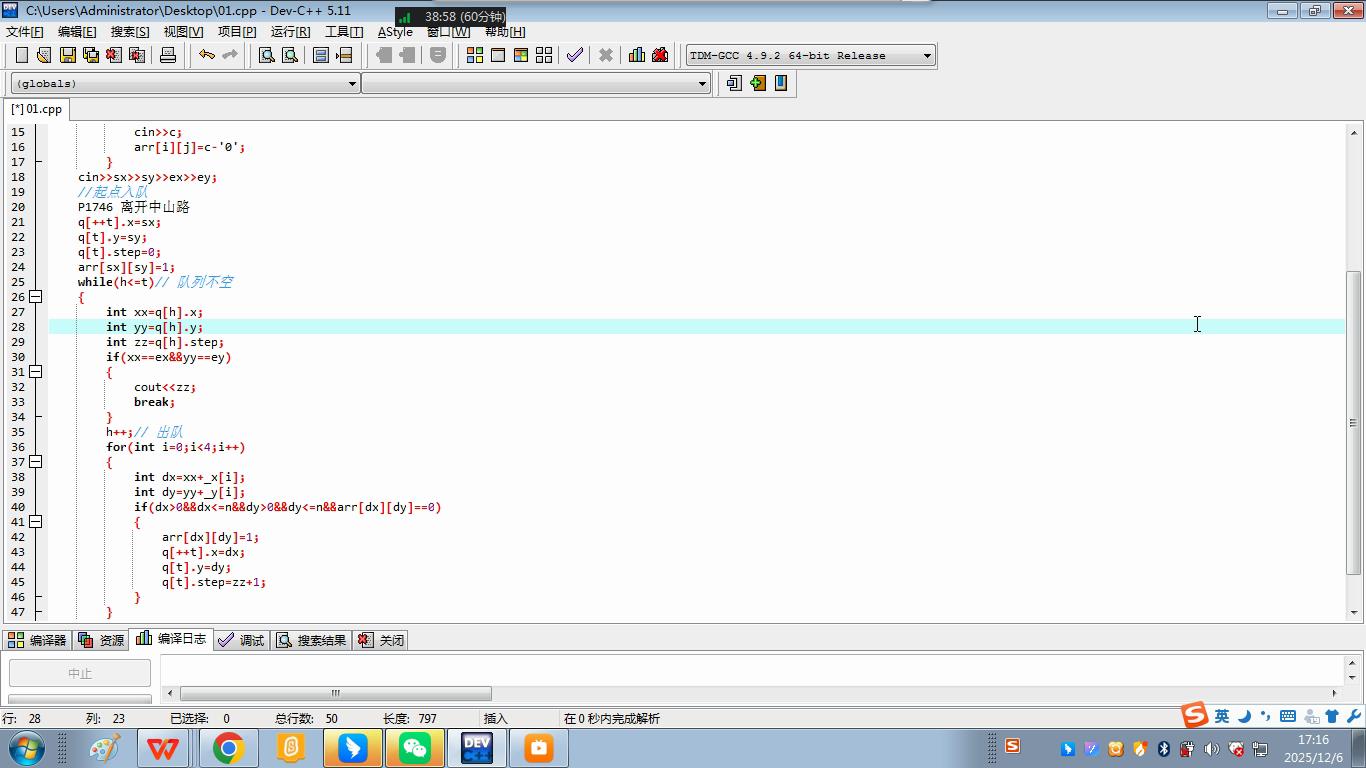This screenshot has width=1366, height=768.
Task: Click the Print toolbar icon
Action: click(x=168, y=55)
